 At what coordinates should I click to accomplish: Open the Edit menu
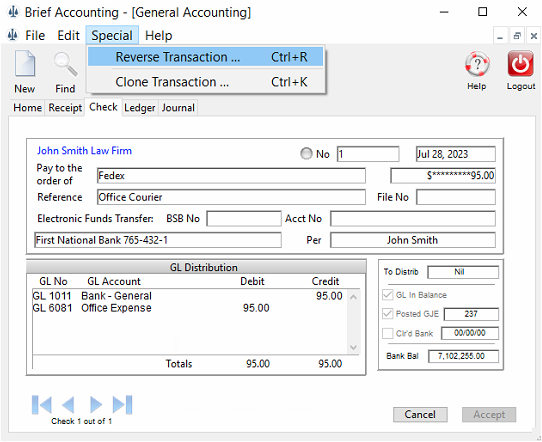pos(68,35)
